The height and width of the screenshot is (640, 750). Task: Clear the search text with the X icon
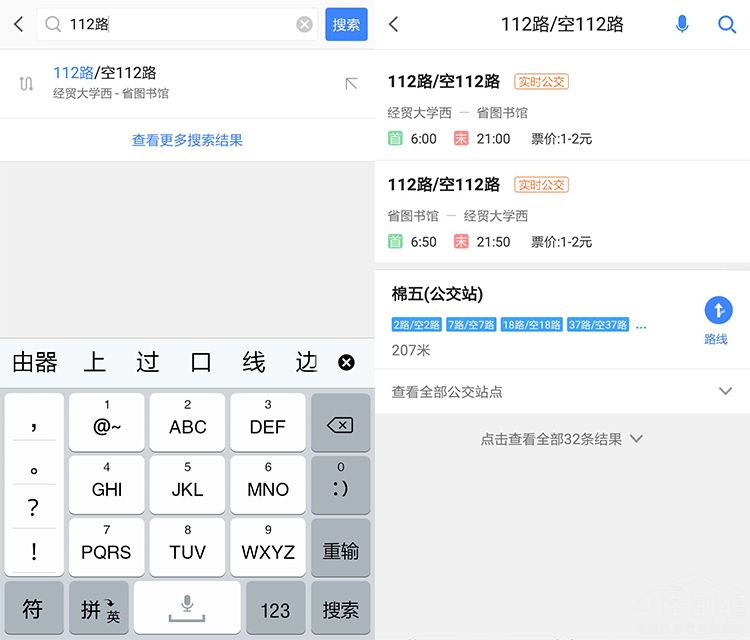[304, 25]
